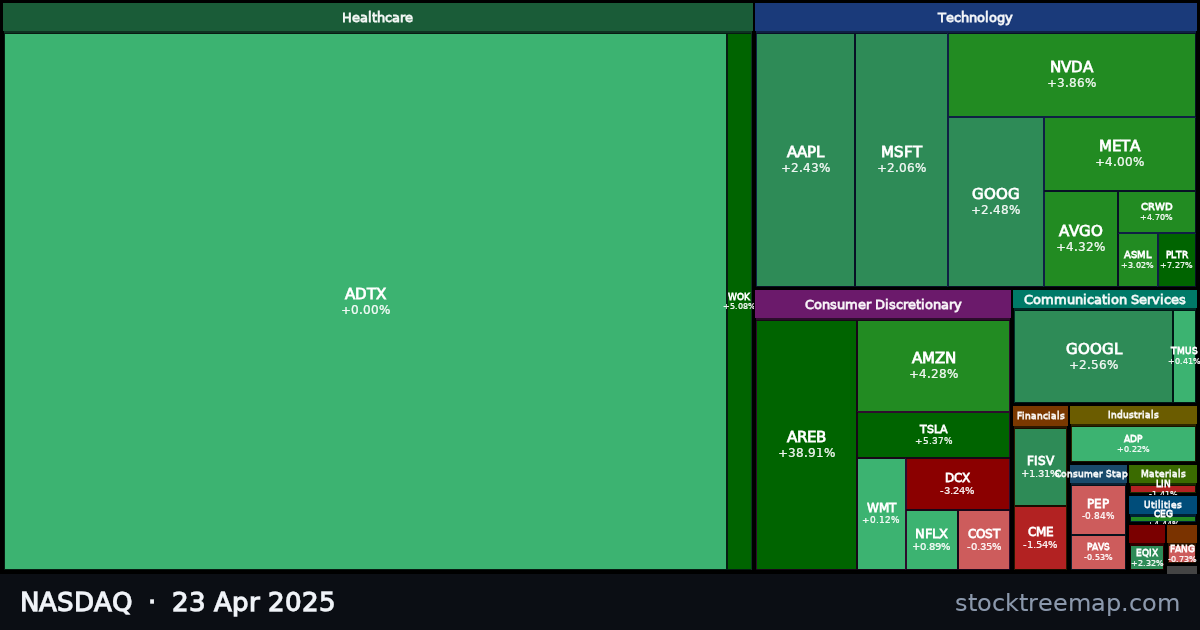Select the FANG -0.73% tile
This screenshot has height=630, width=1200.
(x=1182, y=554)
